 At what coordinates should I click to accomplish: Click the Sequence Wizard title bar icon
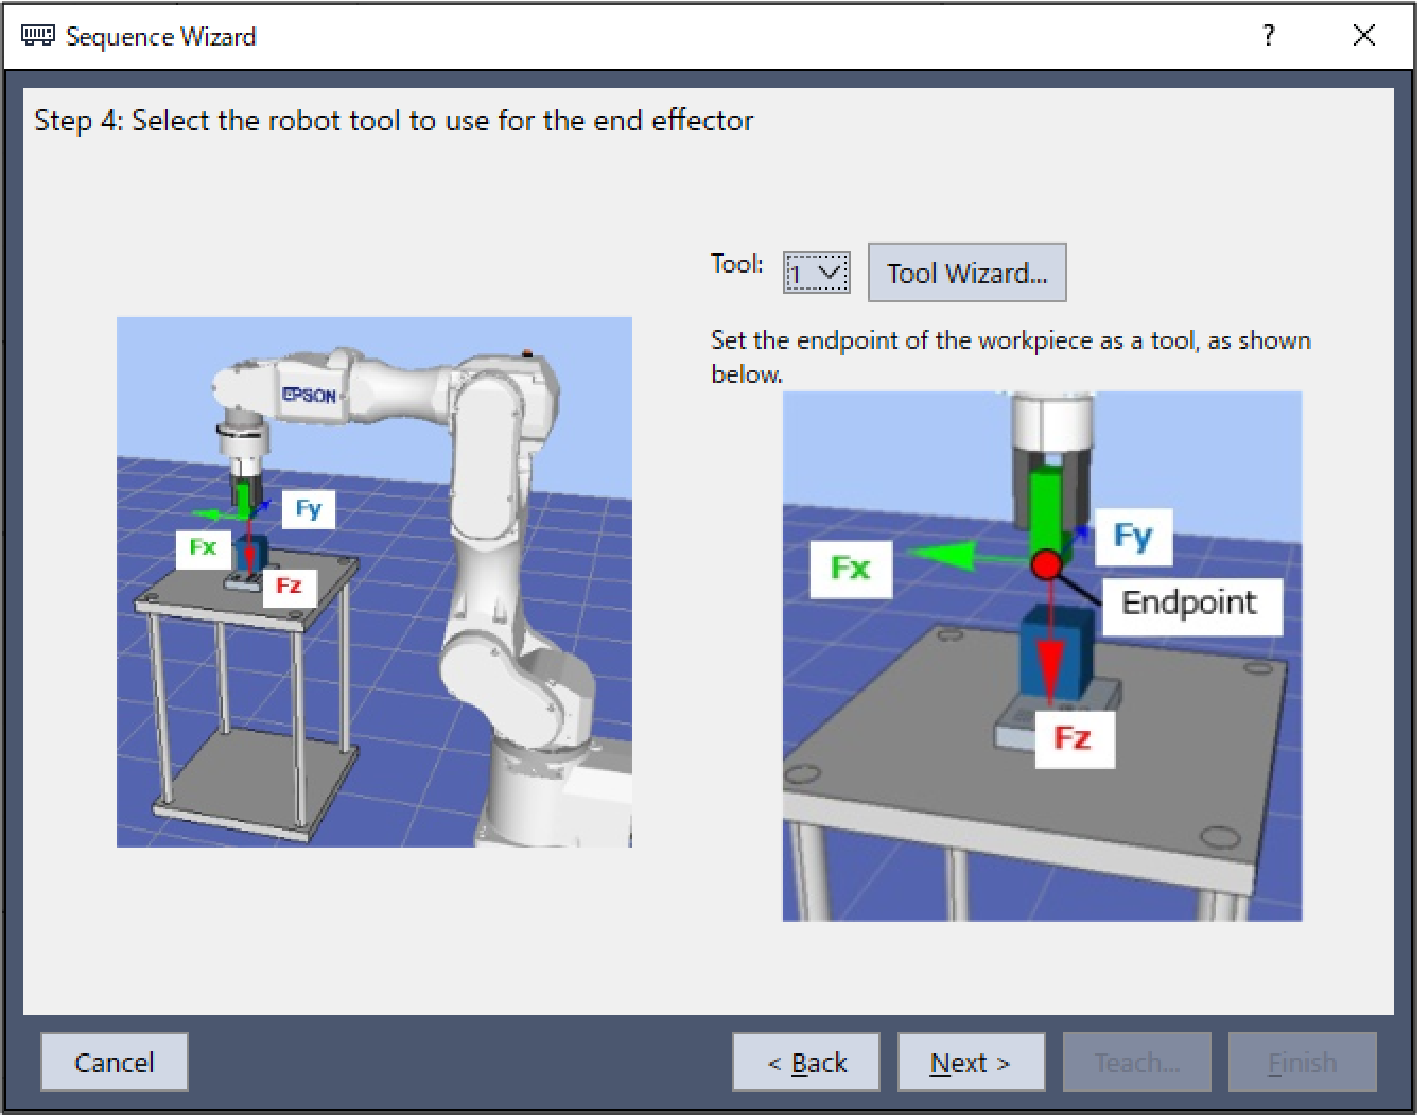(x=37, y=36)
